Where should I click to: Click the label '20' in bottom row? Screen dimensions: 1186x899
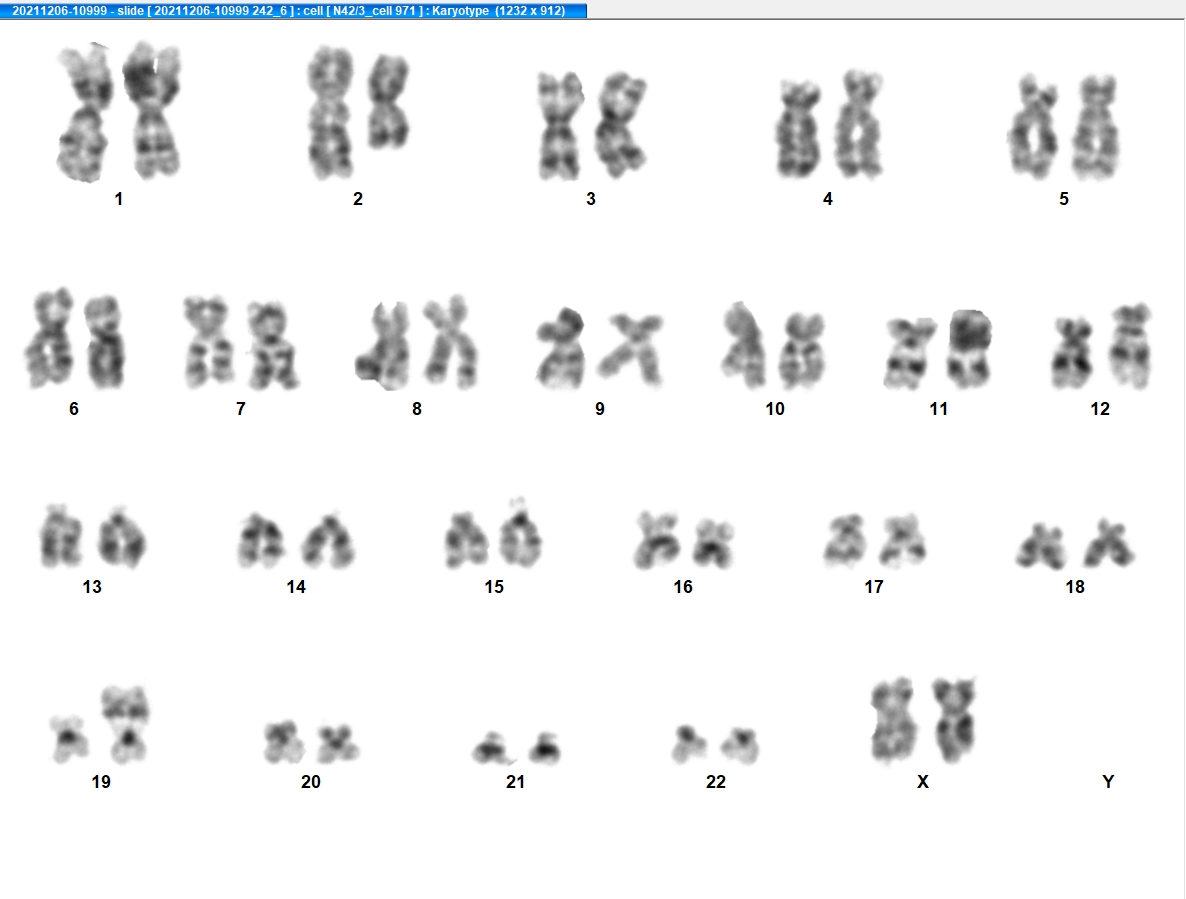pos(311,782)
